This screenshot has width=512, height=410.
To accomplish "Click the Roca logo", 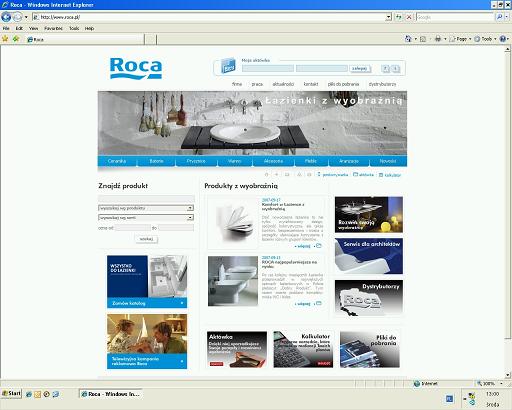I will (136, 68).
